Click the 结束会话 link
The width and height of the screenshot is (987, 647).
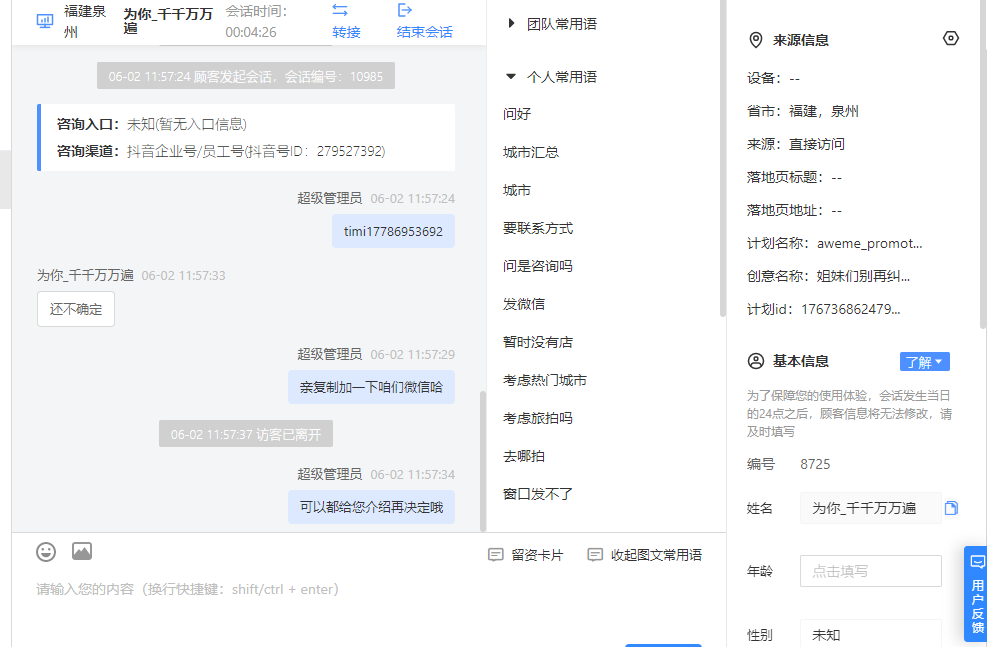425,32
